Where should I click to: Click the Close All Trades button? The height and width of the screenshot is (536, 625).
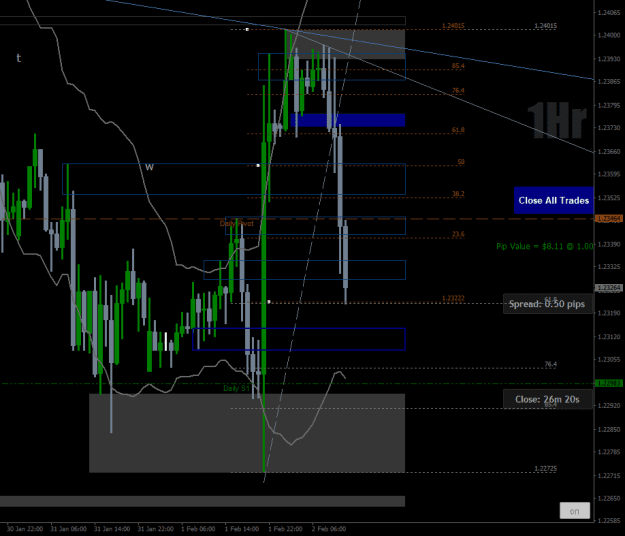coord(553,200)
